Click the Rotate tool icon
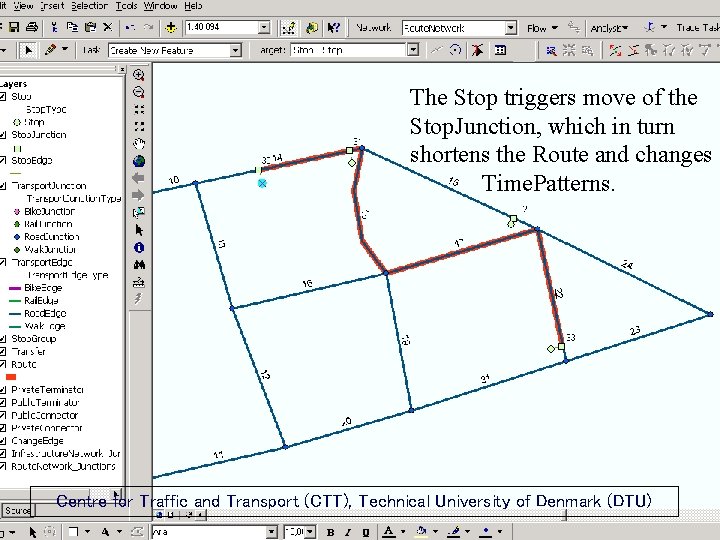 click(x=455, y=50)
